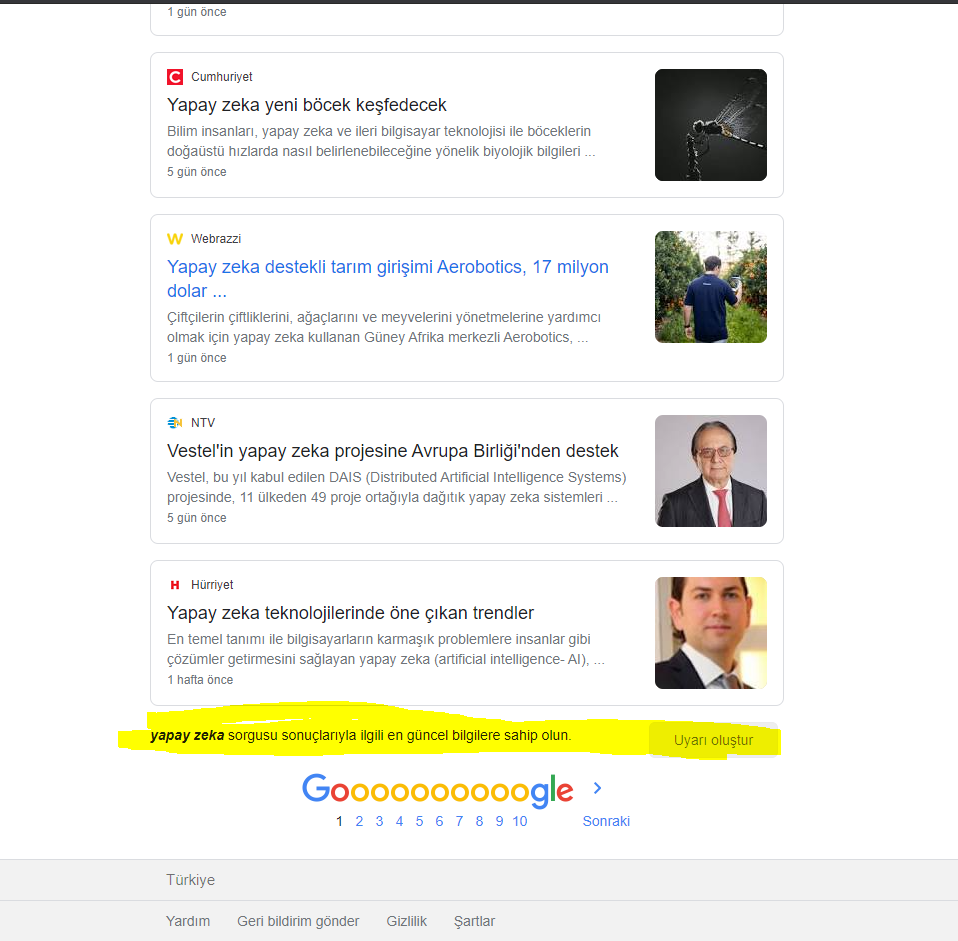Click the "Sonraki" pagination link
Viewport: 958px width, 941px height.
tap(606, 820)
